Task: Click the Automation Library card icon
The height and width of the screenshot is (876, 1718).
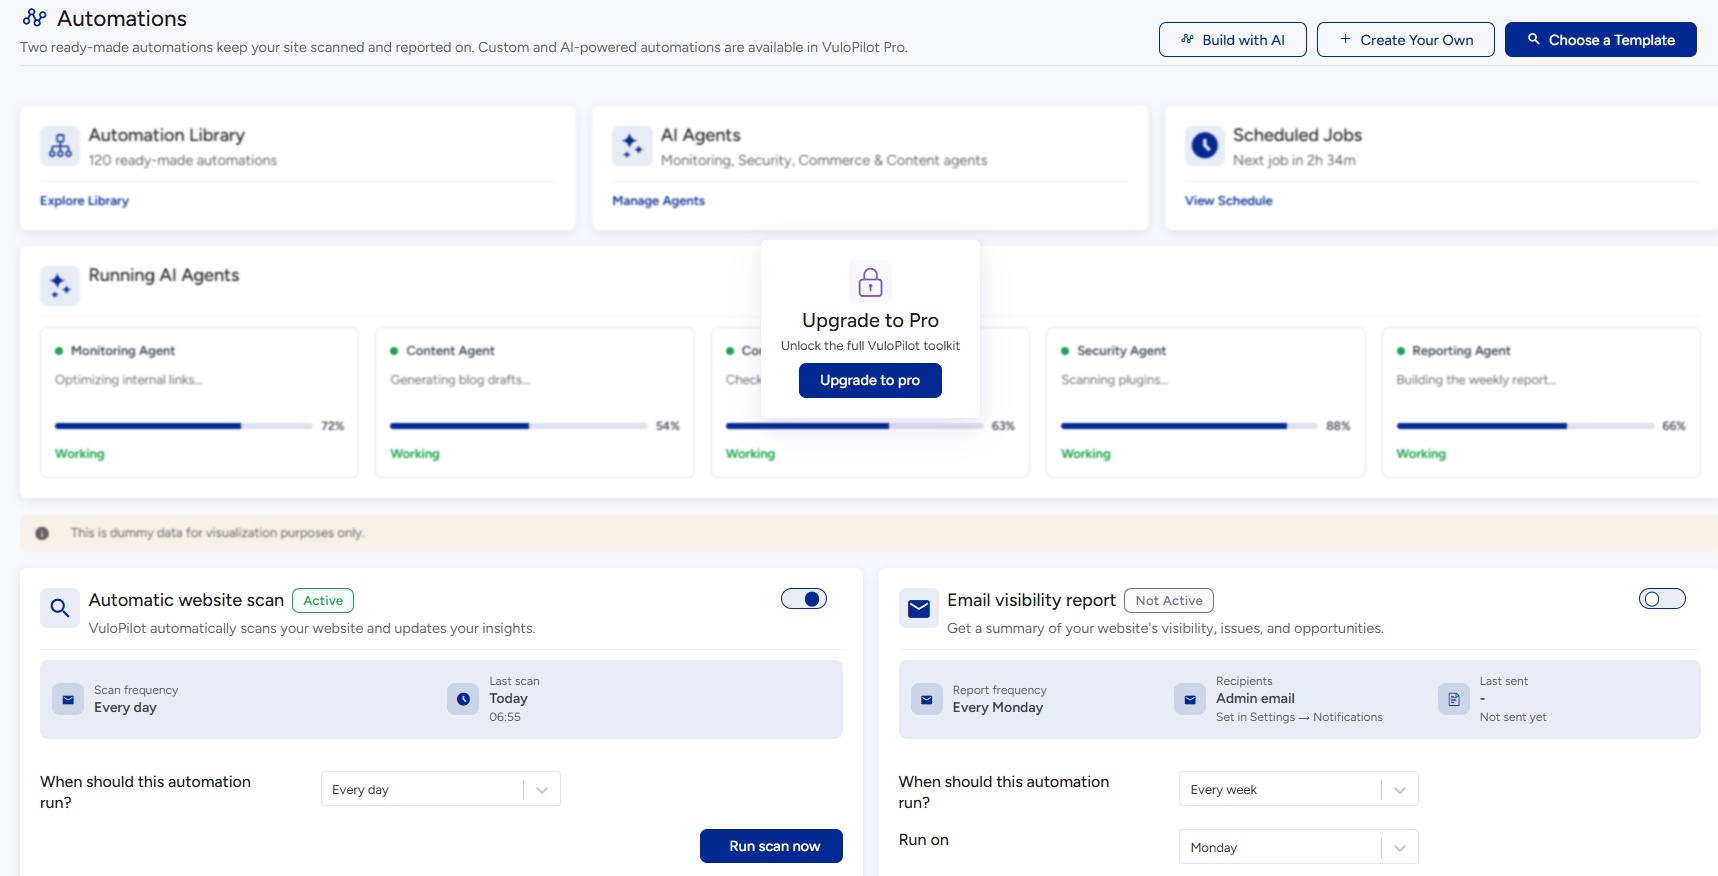Action: [x=60, y=146]
